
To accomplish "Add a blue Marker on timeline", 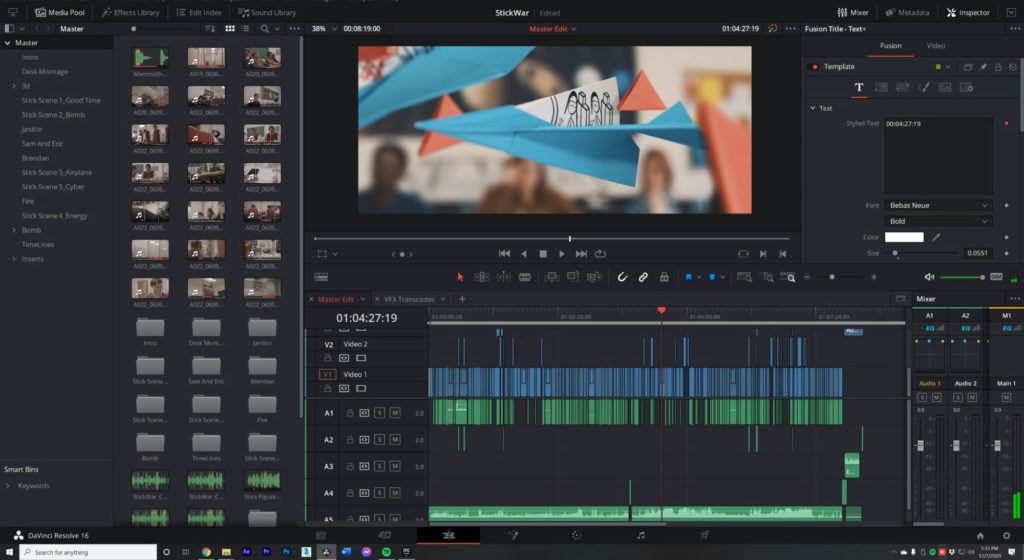I will click(712, 277).
